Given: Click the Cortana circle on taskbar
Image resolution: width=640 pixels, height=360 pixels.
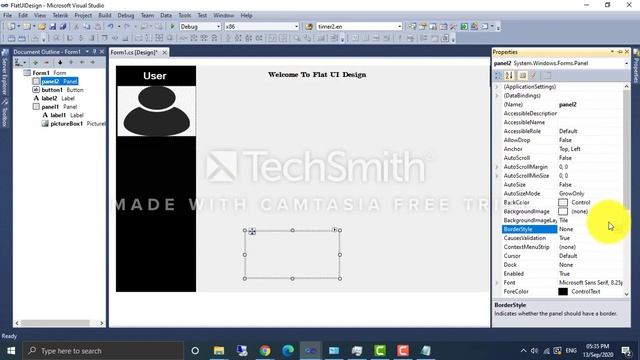Looking at the screenshot, I should [x=195, y=351].
